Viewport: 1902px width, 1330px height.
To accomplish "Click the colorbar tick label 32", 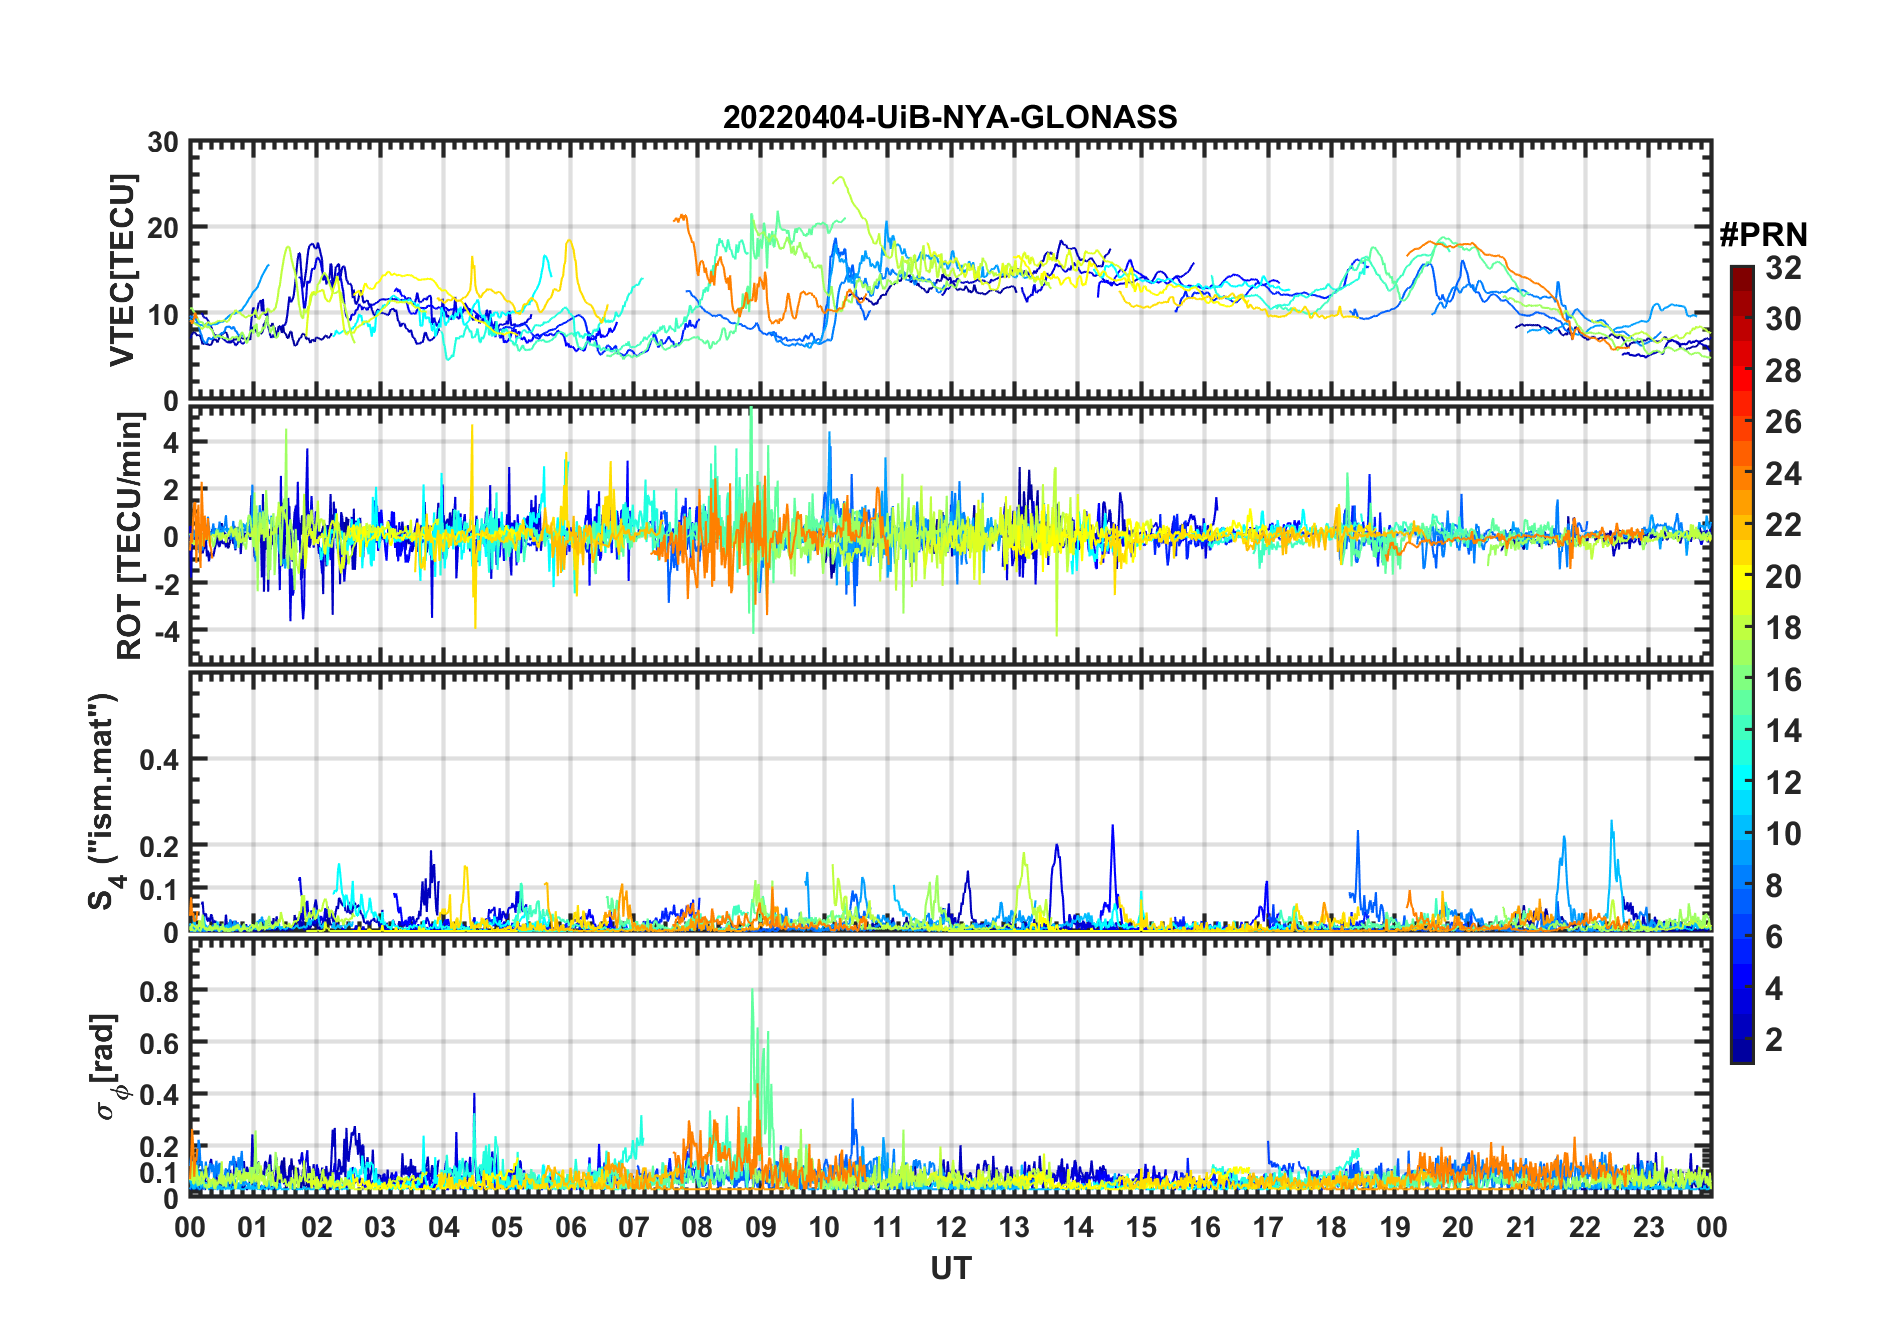I will (1783, 267).
